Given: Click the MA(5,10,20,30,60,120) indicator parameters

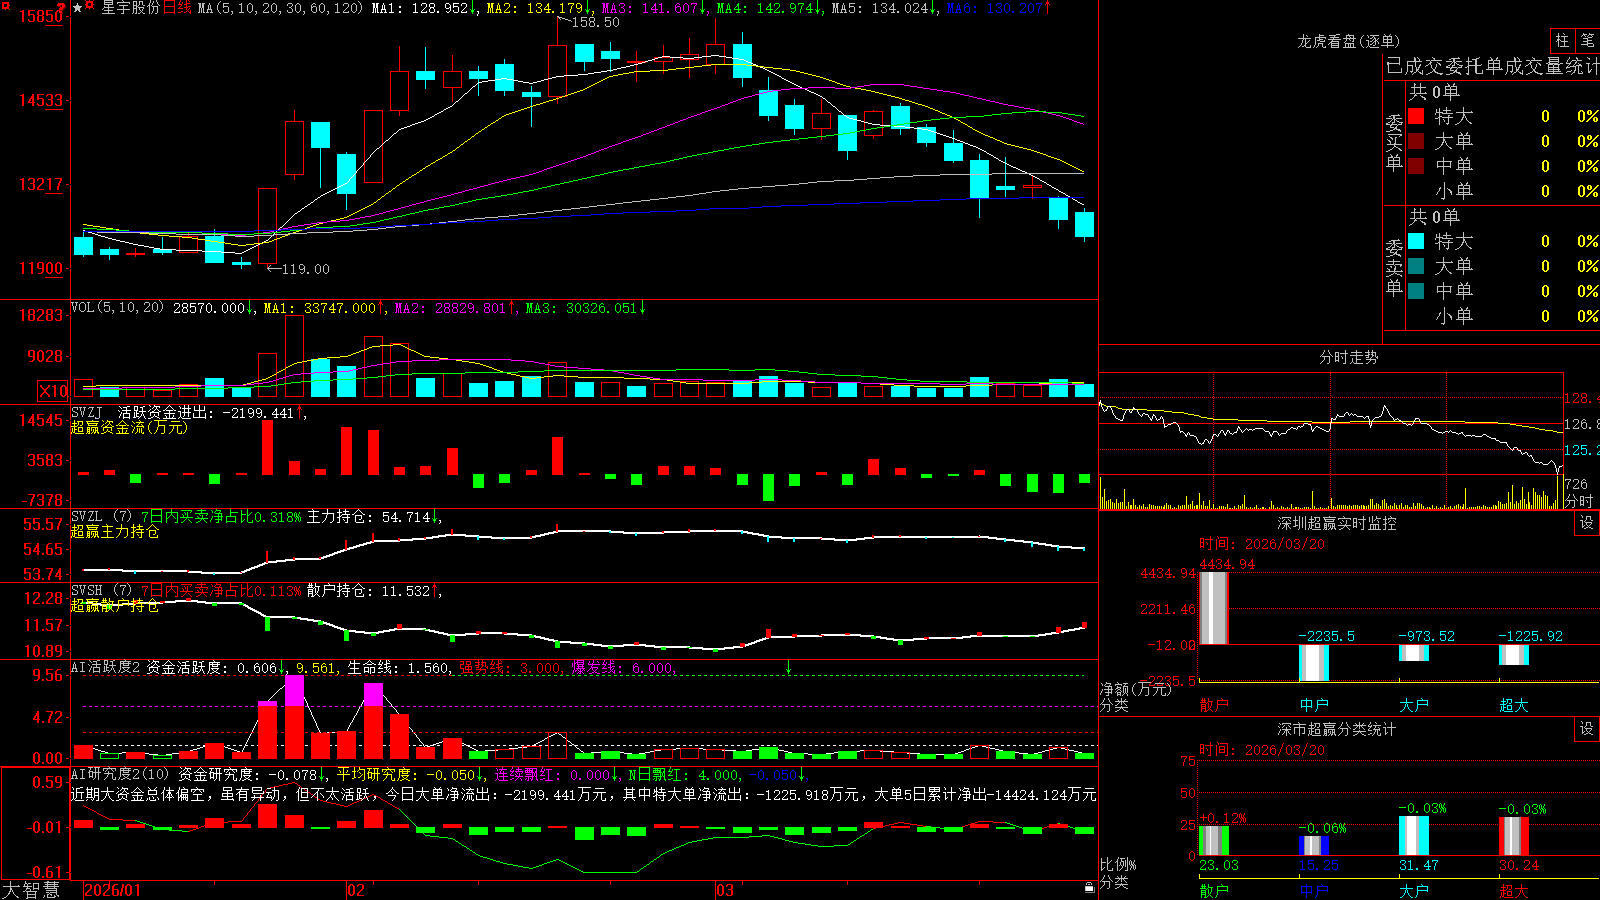Looking at the screenshot, I should click(x=280, y=8).
